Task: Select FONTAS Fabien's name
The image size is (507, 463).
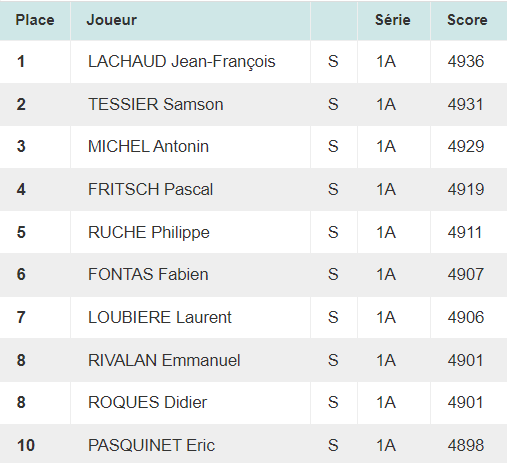Action: (148, 275)
